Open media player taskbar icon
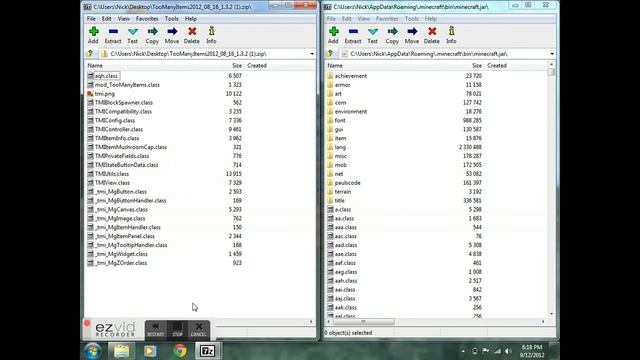 coord(150,351)
